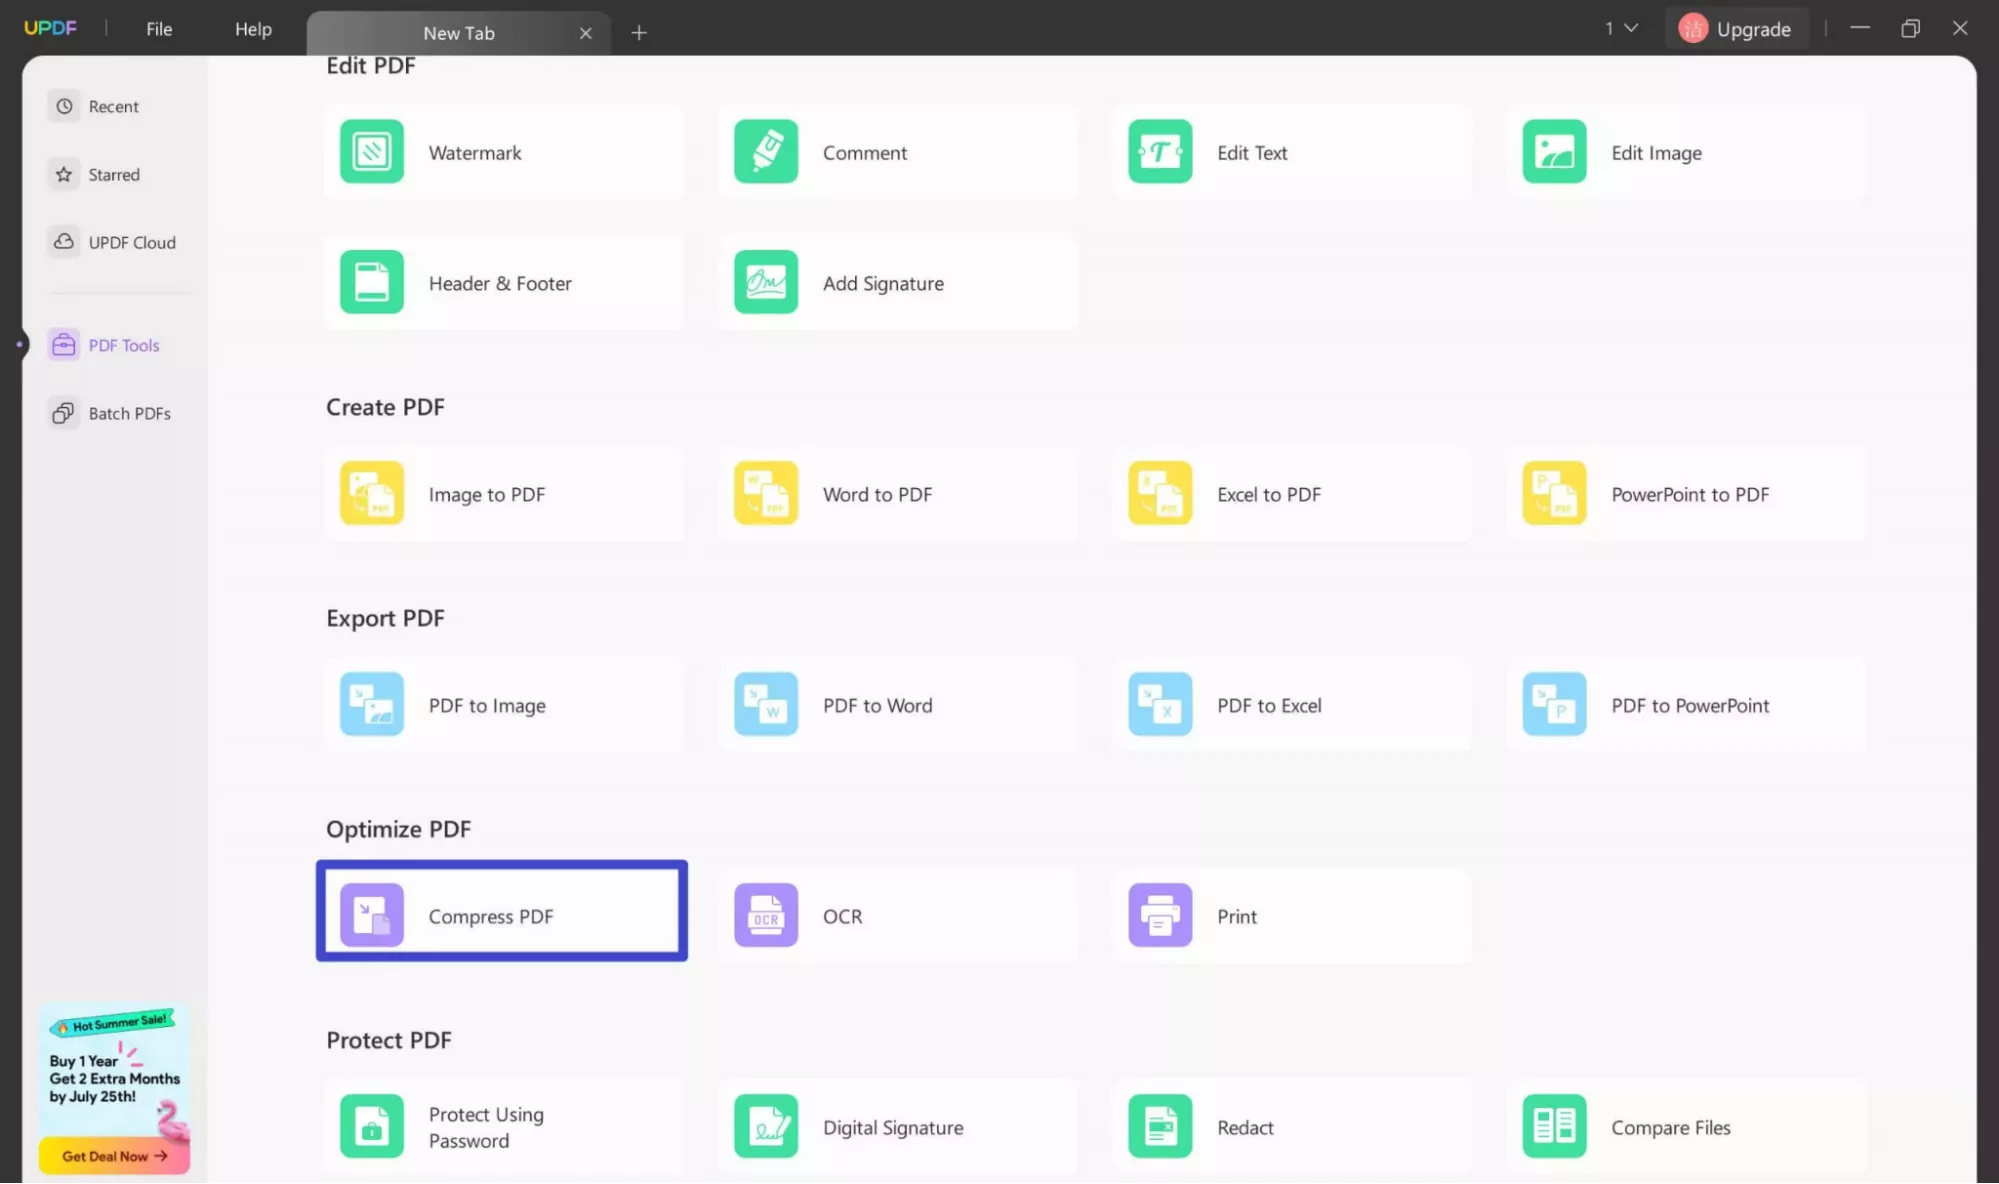Open the Edit Image icon
Viewport: 1999px width, 1184px height.
pos(1554,152)
